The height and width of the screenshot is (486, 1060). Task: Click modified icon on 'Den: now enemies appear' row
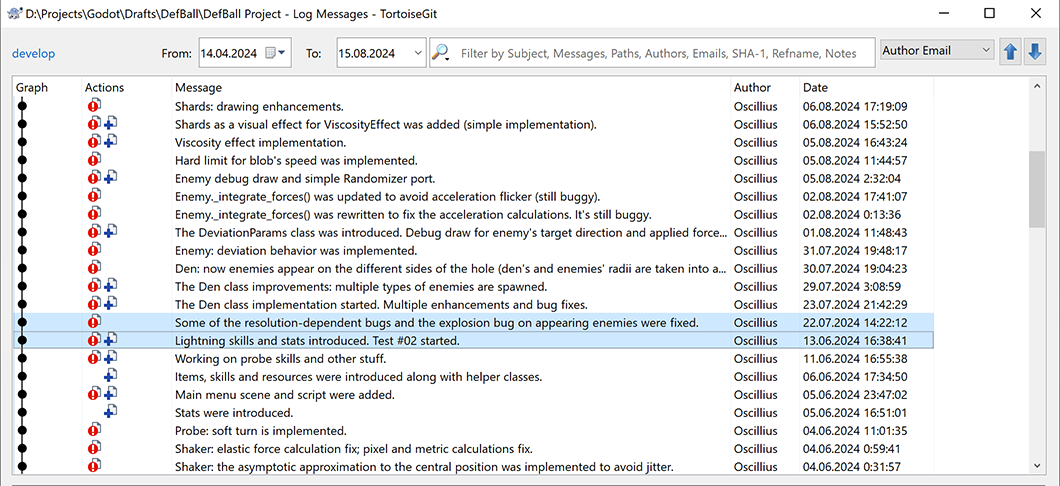[94, 267]
